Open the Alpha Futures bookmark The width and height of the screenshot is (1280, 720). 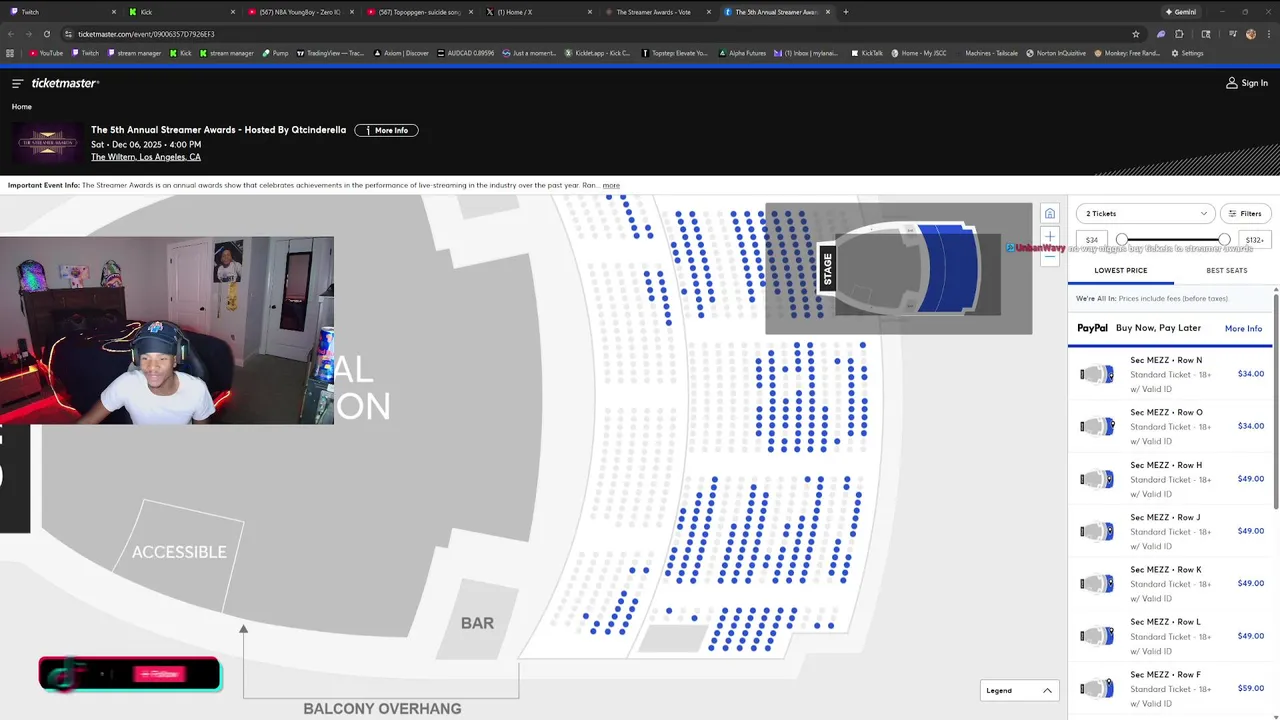(x=742, y=53)
